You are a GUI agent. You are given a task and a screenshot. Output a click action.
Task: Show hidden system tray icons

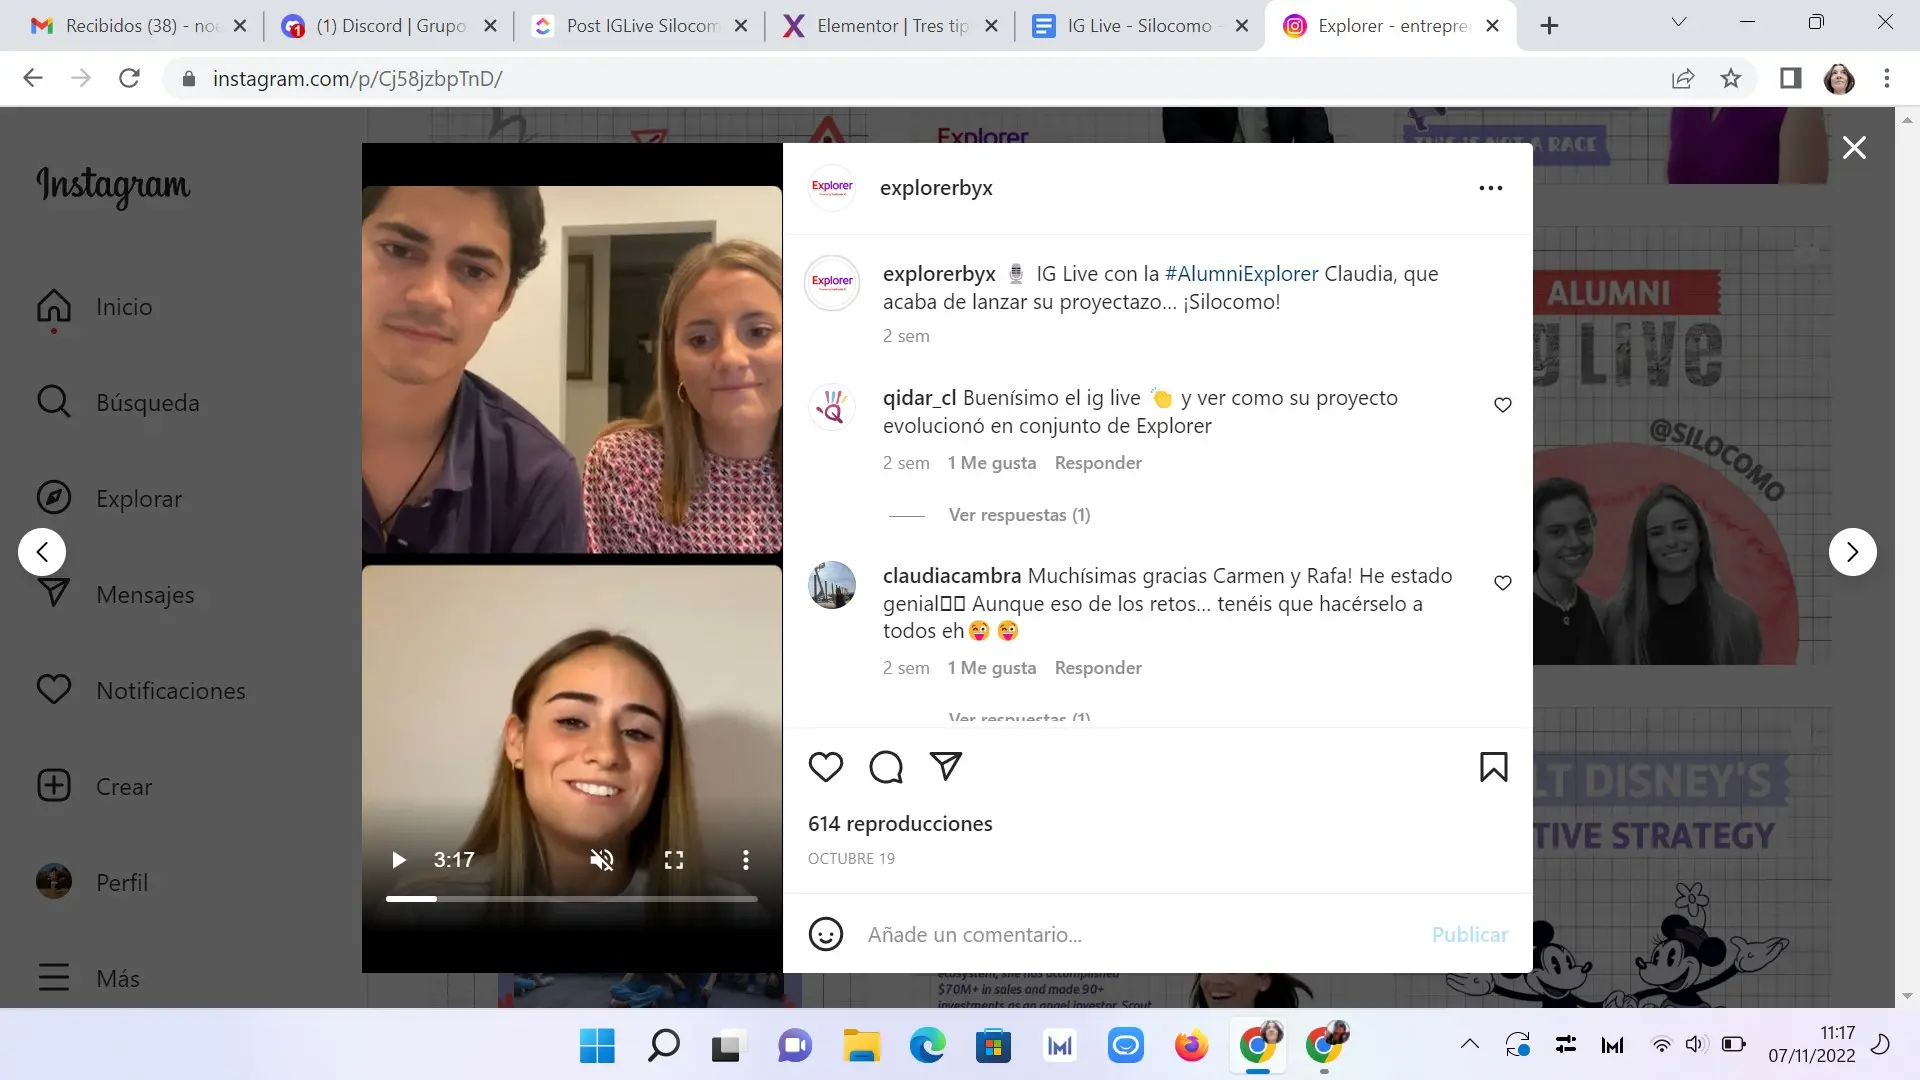click(x=1469, y=1045)
